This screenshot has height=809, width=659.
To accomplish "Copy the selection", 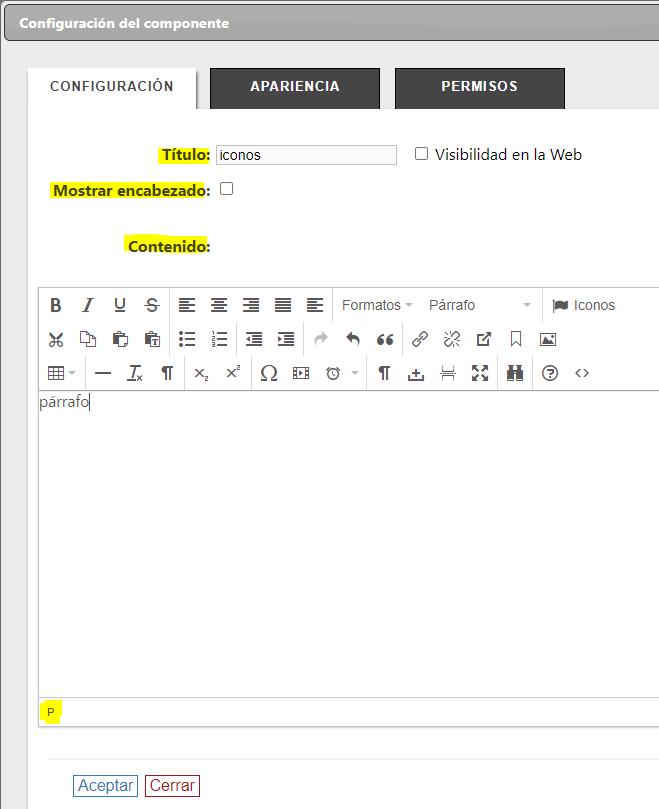I will pyautogui.click(x=88, y=339).
